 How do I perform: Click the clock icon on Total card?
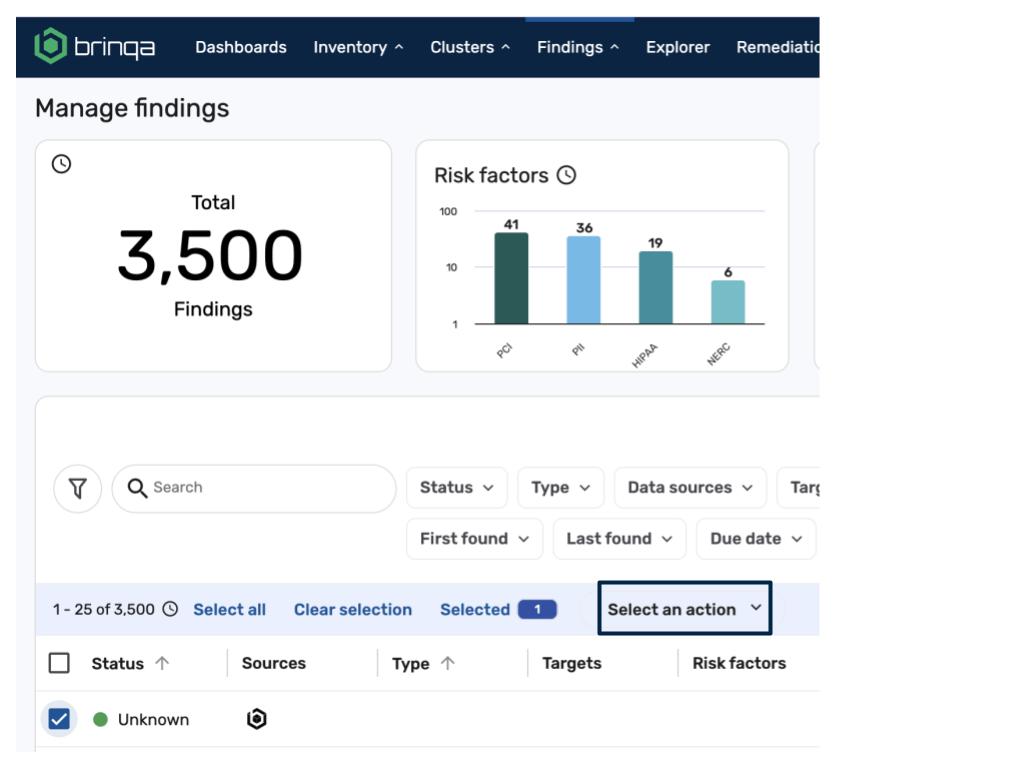pyautogui.click(x=61, y=164)
